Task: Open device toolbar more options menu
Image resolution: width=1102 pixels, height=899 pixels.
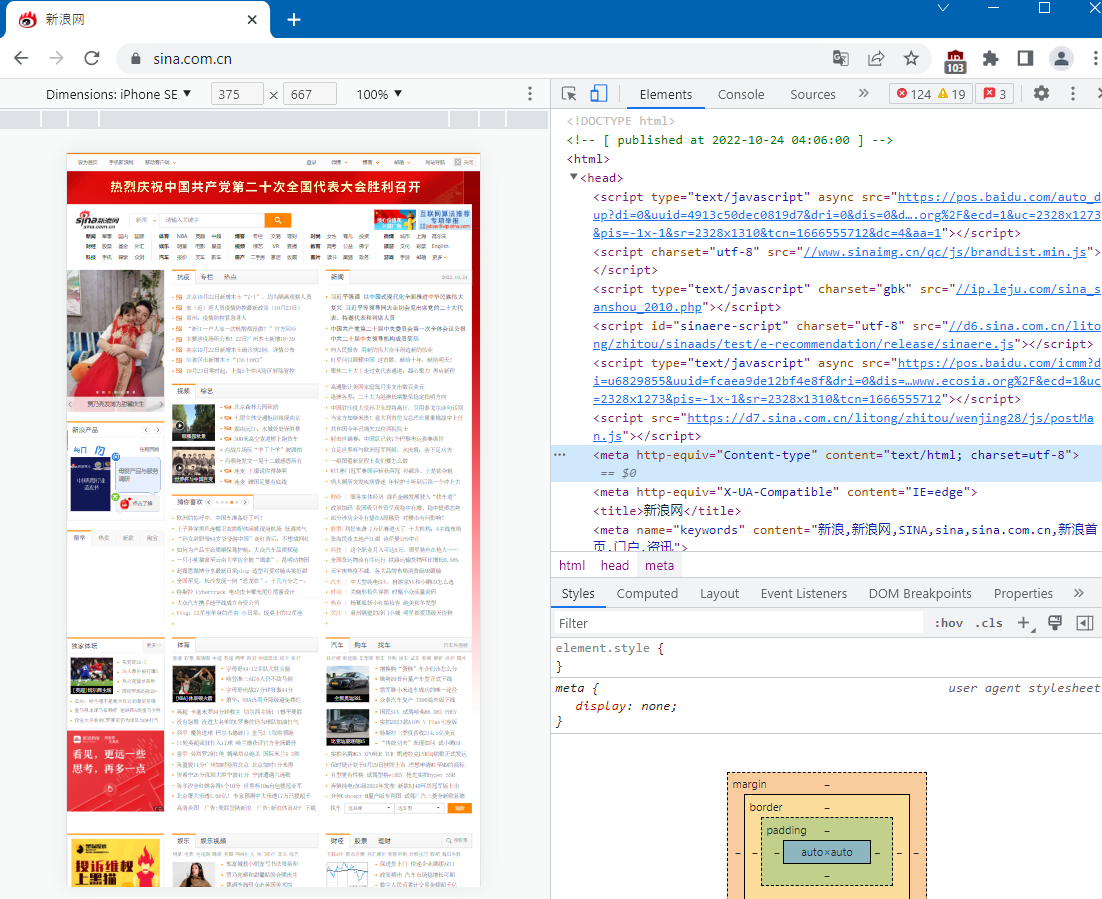Action: 530,93
